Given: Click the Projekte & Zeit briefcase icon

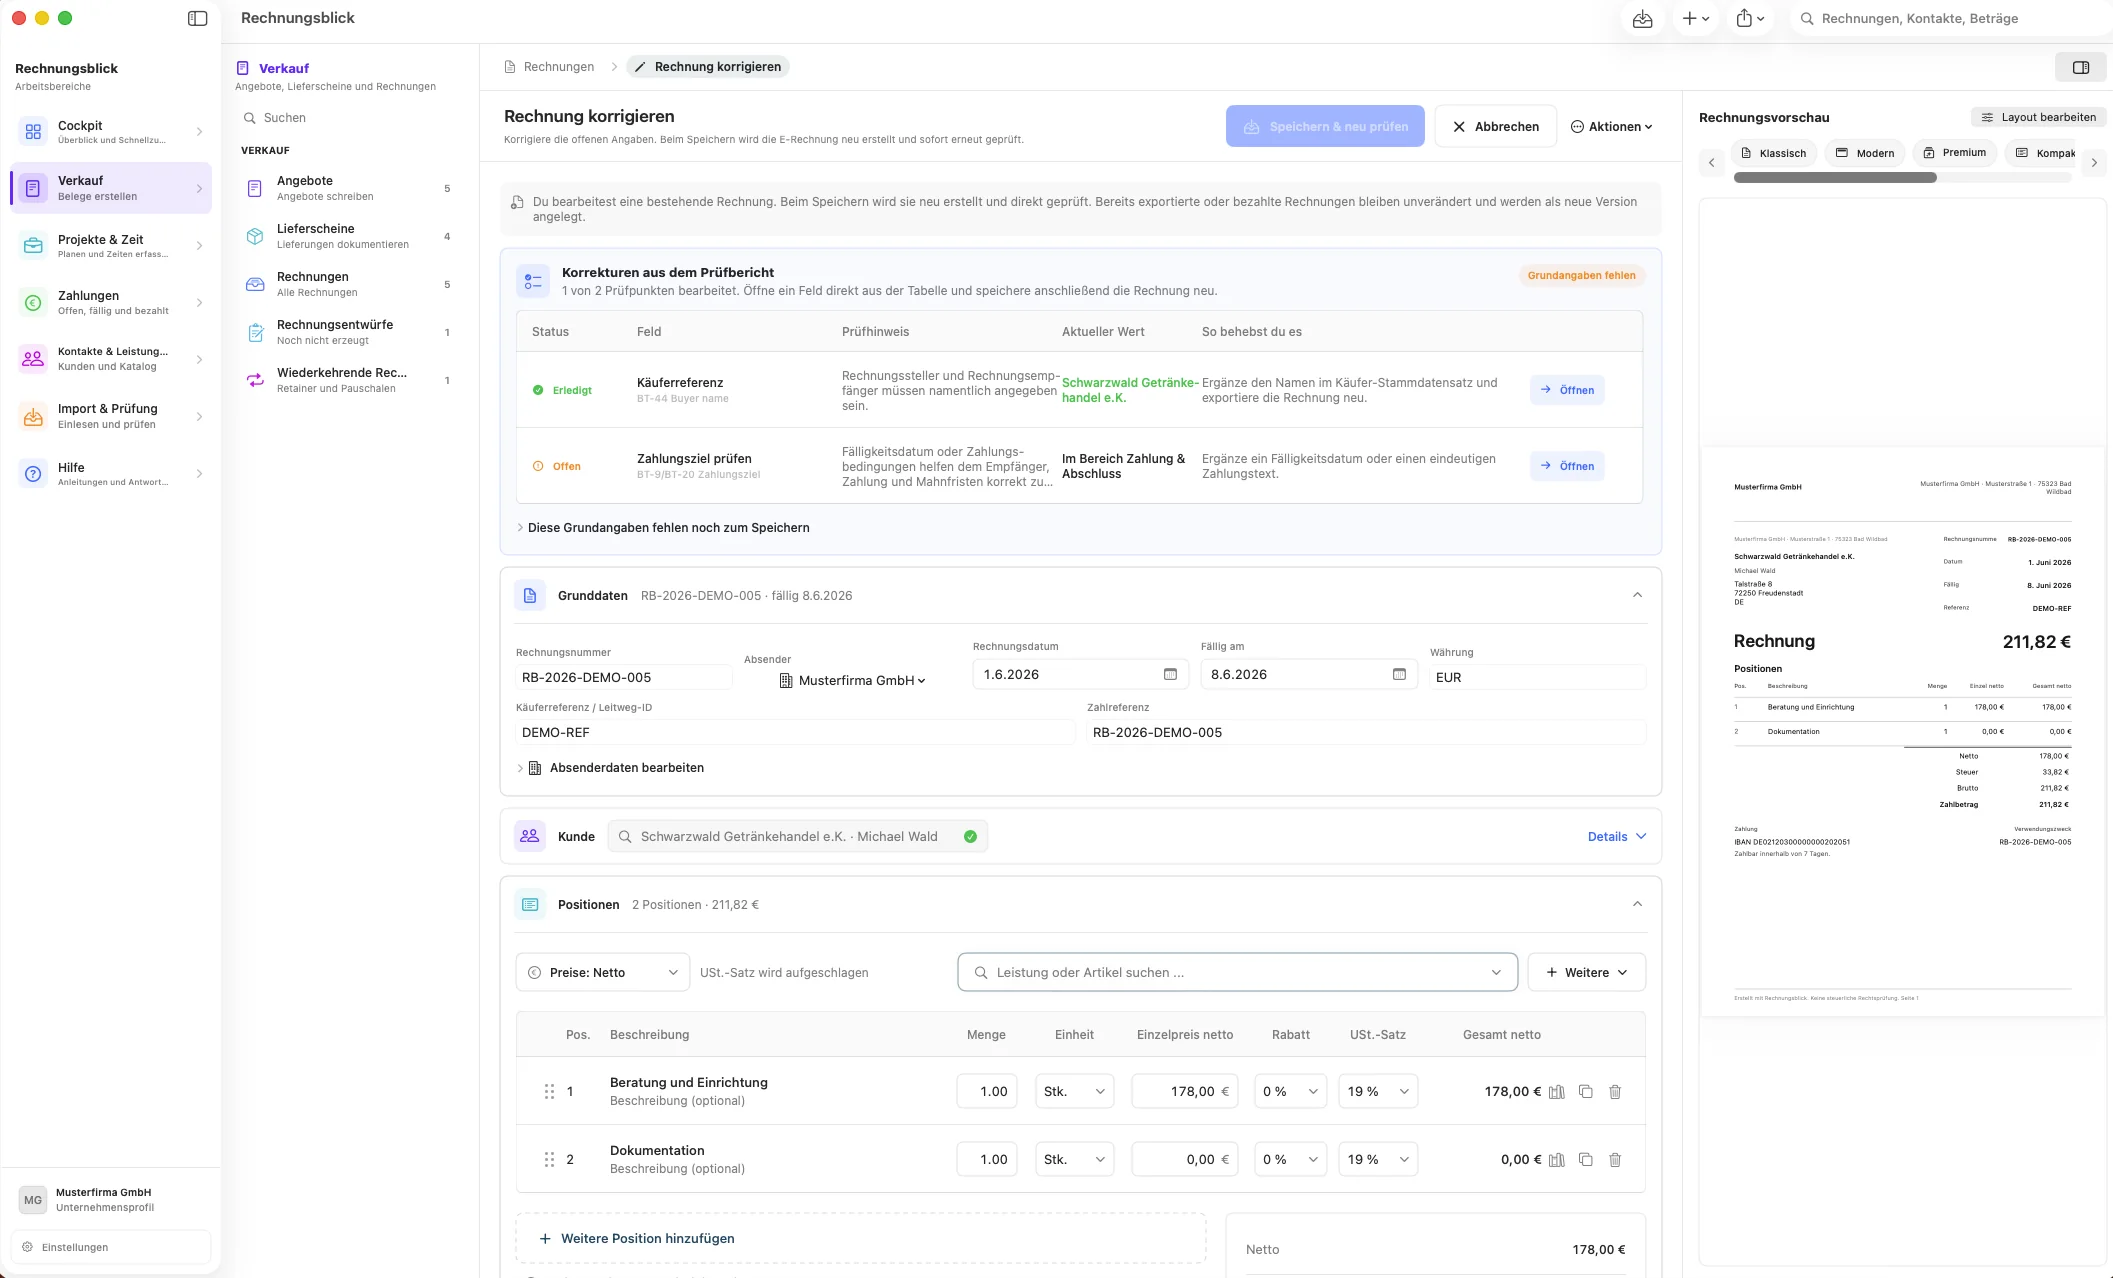Looking at the screenshot, I should pyautogui.click(x=33, y=246).
